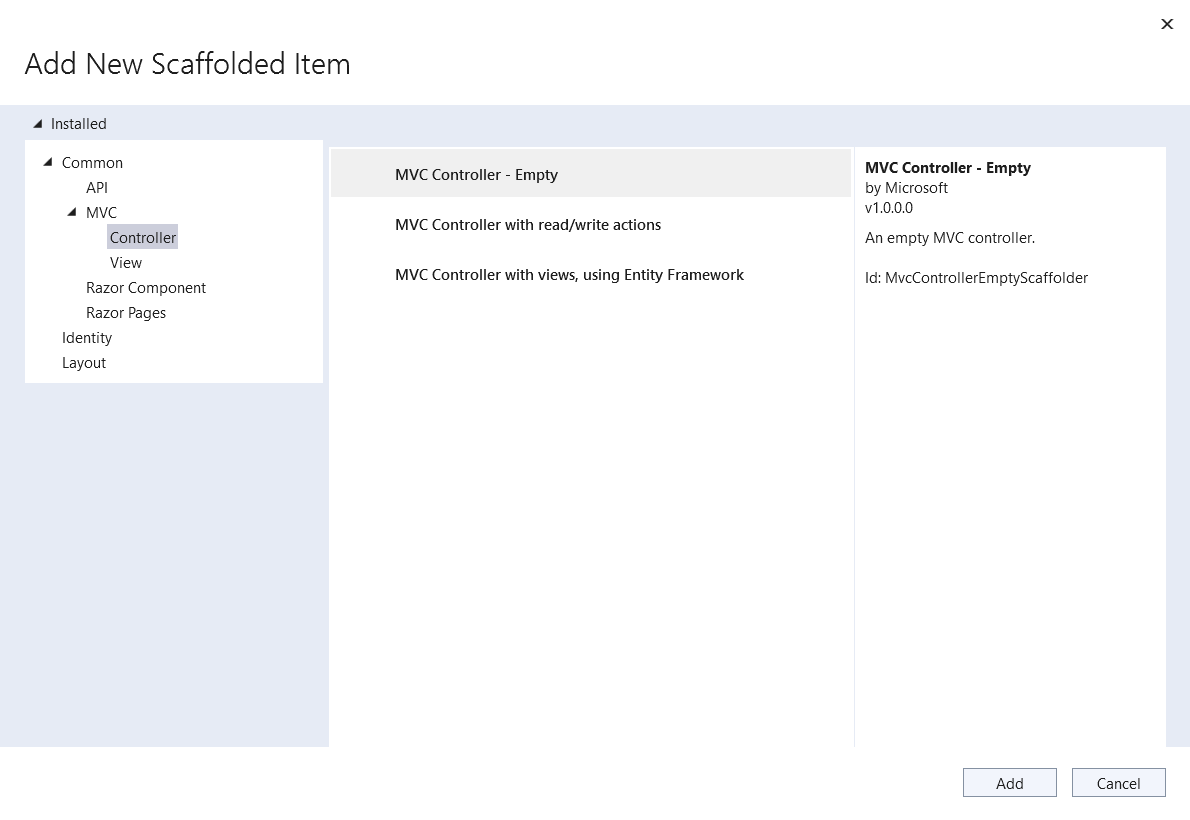Choose the View node under MVC

point(126,263)
